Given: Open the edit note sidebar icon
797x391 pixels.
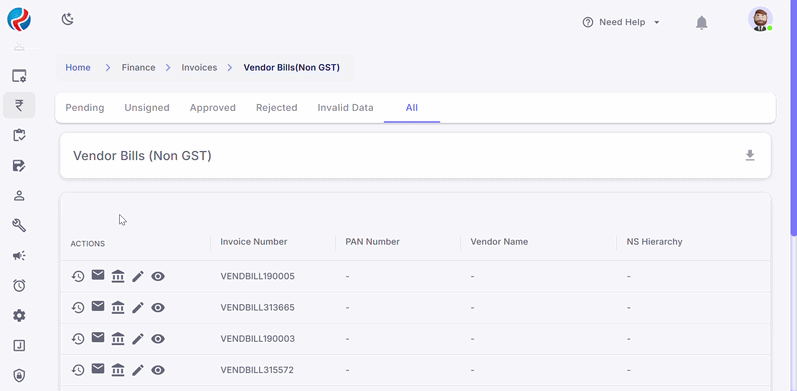Looking at the screenshot, I should 19,166.
